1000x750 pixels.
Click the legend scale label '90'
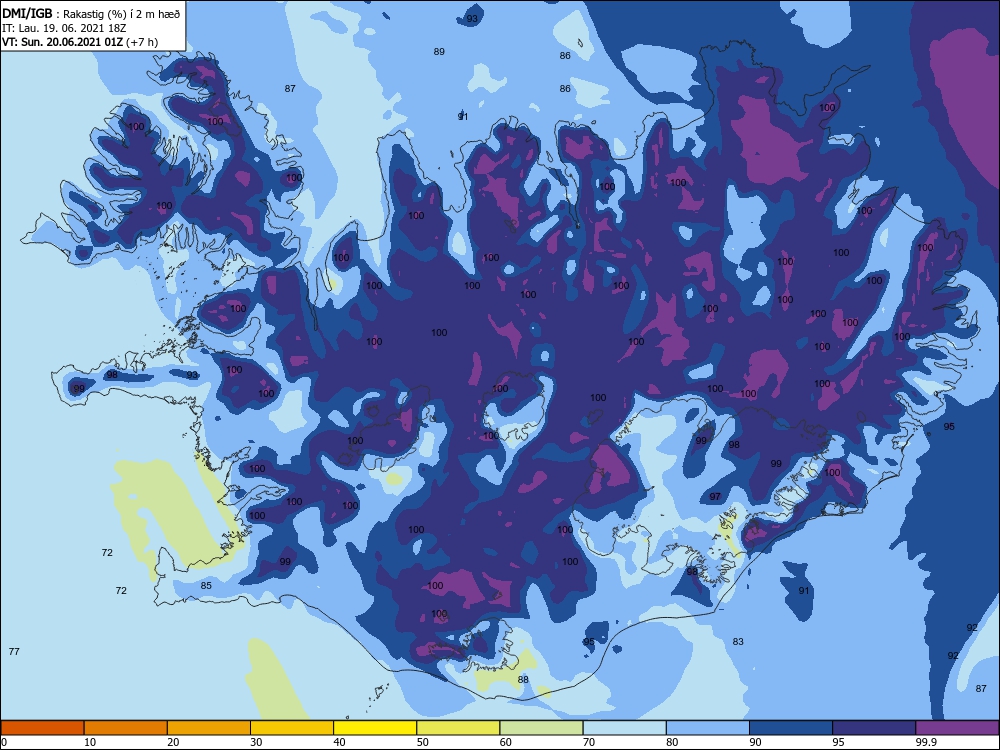point(755,742)
